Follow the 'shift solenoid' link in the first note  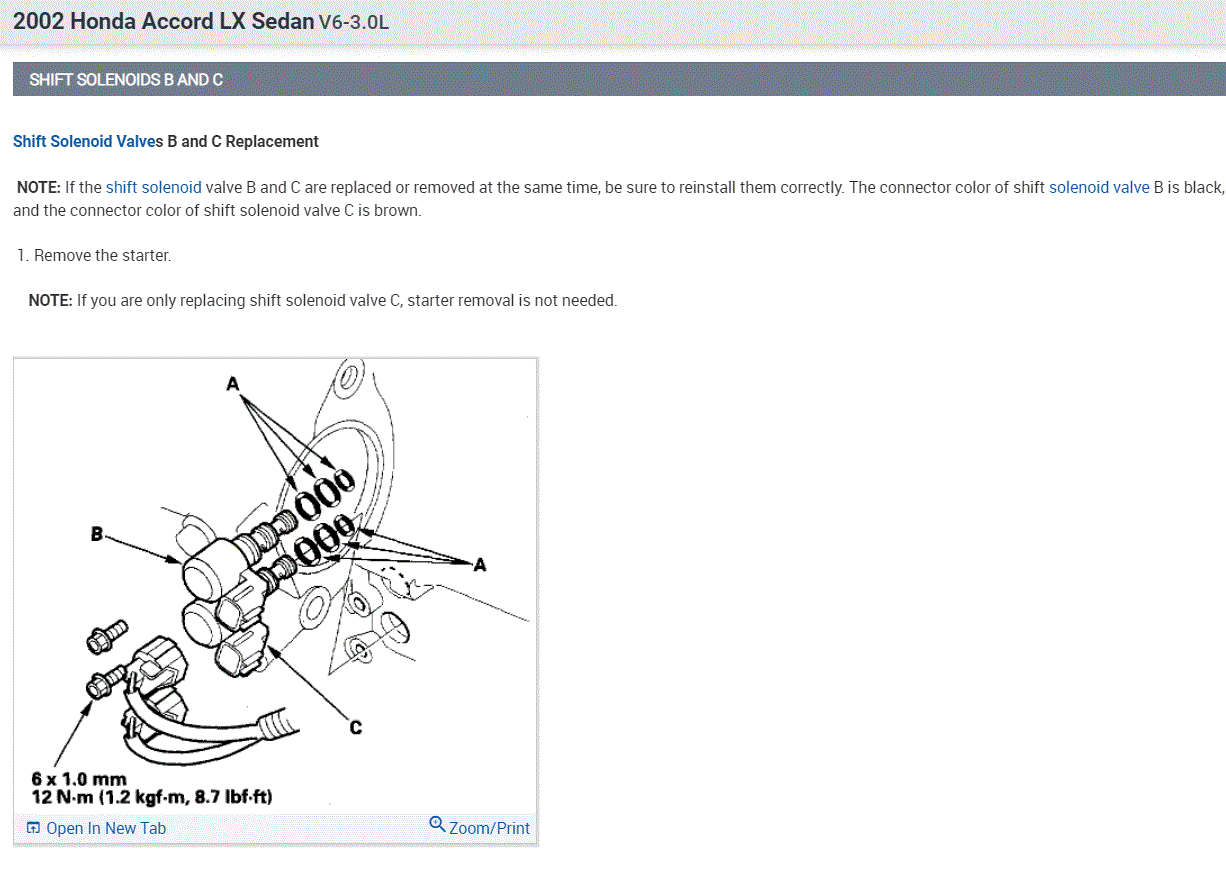pos(153,187)
